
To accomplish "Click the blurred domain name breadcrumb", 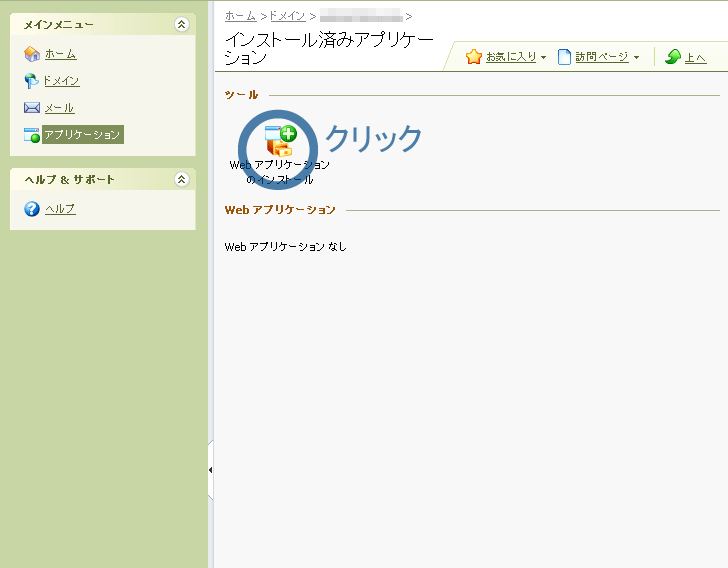I will 361,16.
